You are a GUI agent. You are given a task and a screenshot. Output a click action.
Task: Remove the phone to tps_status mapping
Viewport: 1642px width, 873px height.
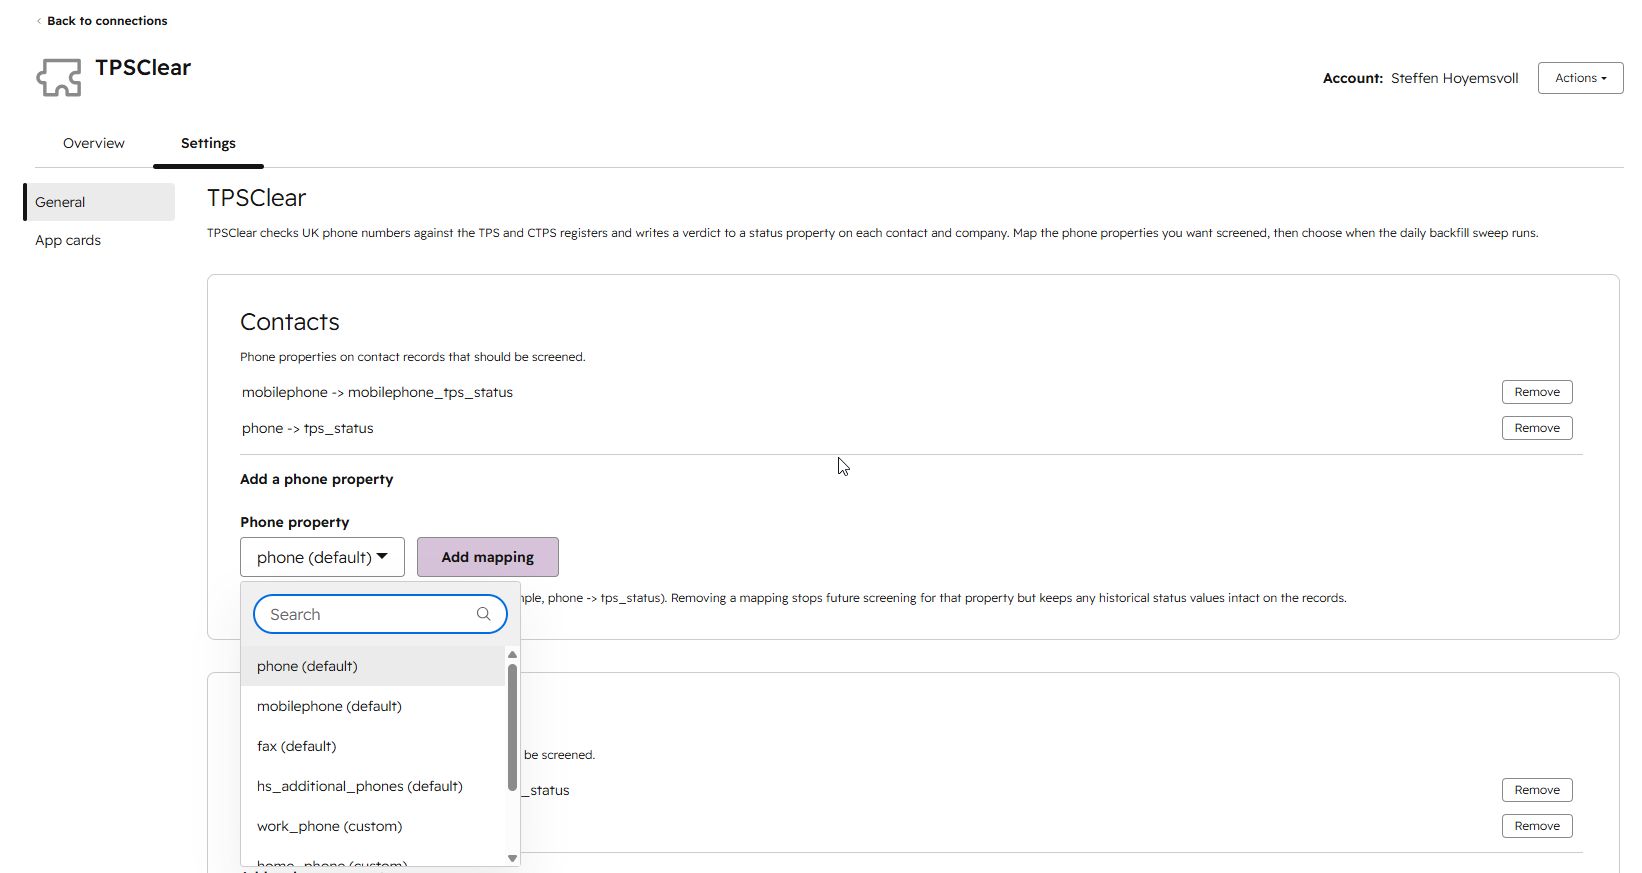1537,428
